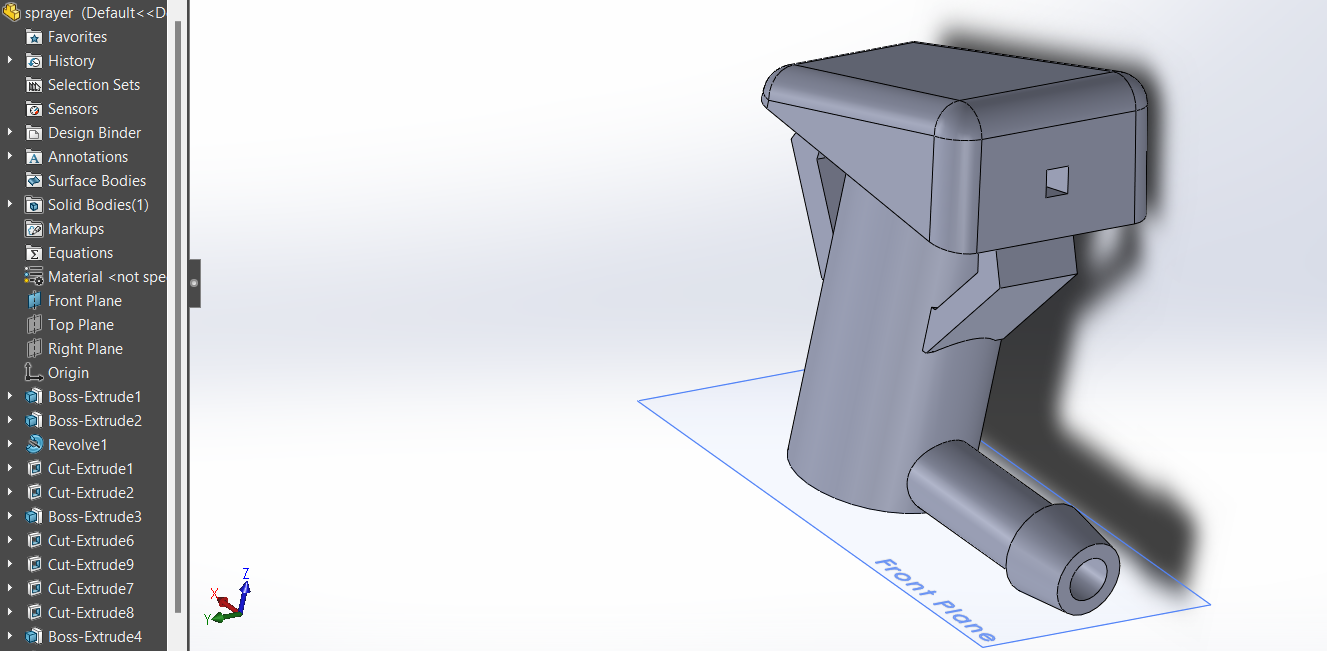The height and width of the screenshot is (651, 1327).
Task: Select the Right Plane item
Action: pos(85,349)
